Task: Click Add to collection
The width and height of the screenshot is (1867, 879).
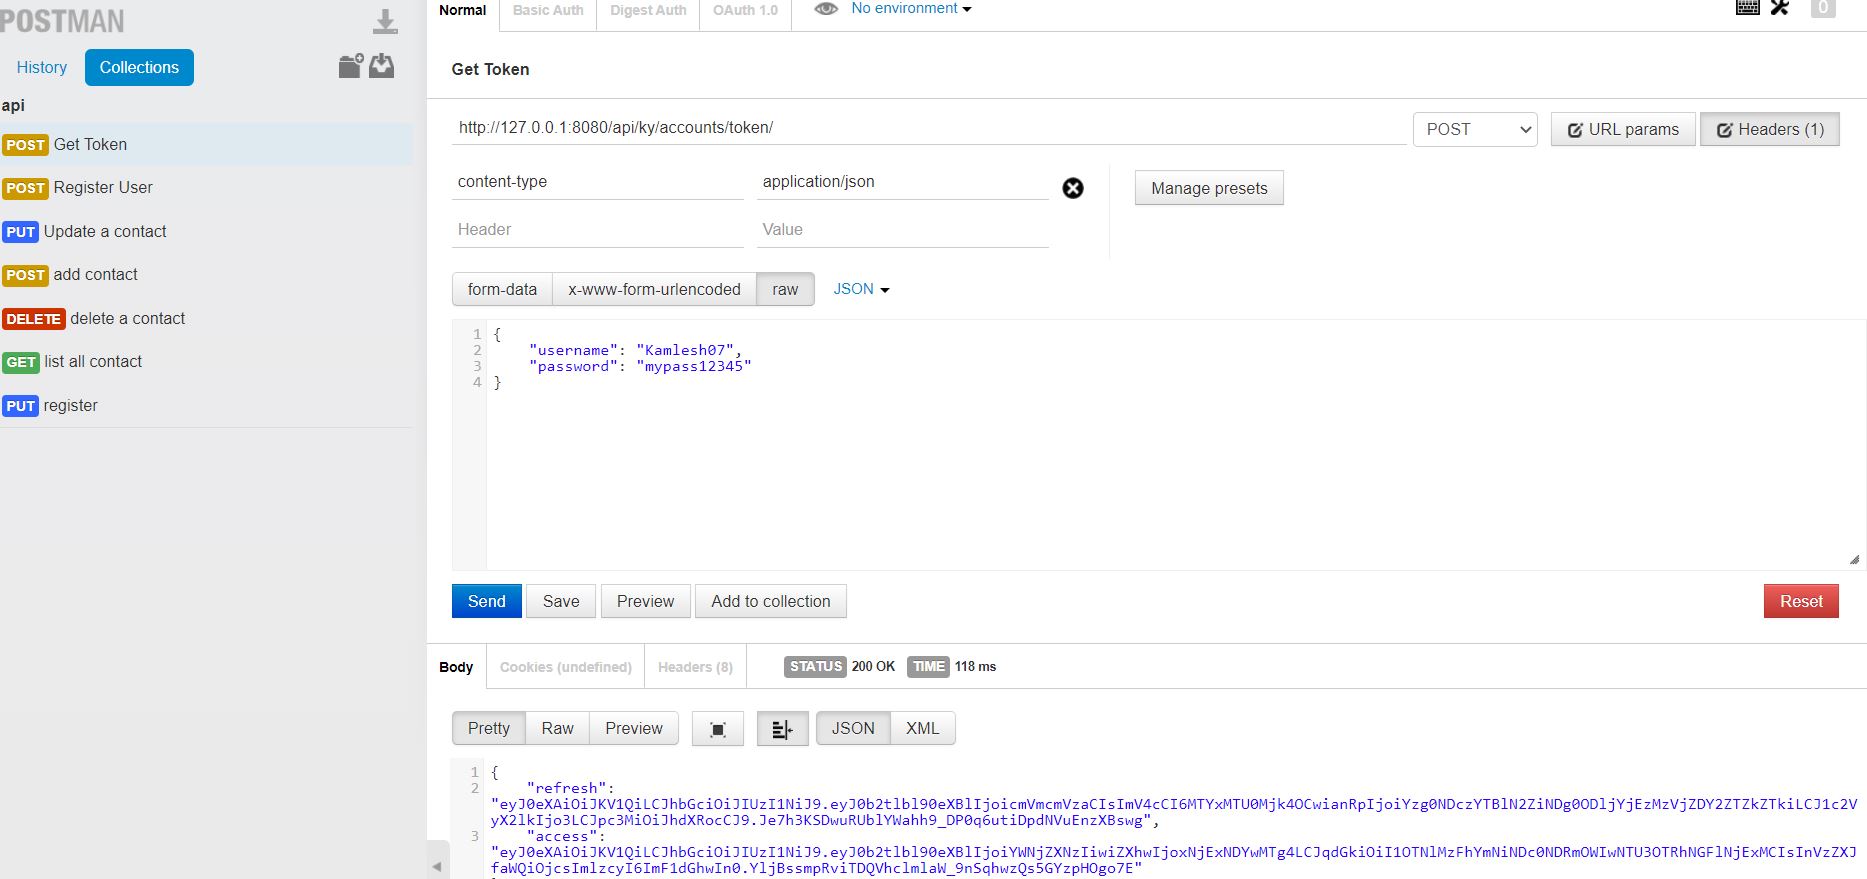Action: click(x=771, y=601)
